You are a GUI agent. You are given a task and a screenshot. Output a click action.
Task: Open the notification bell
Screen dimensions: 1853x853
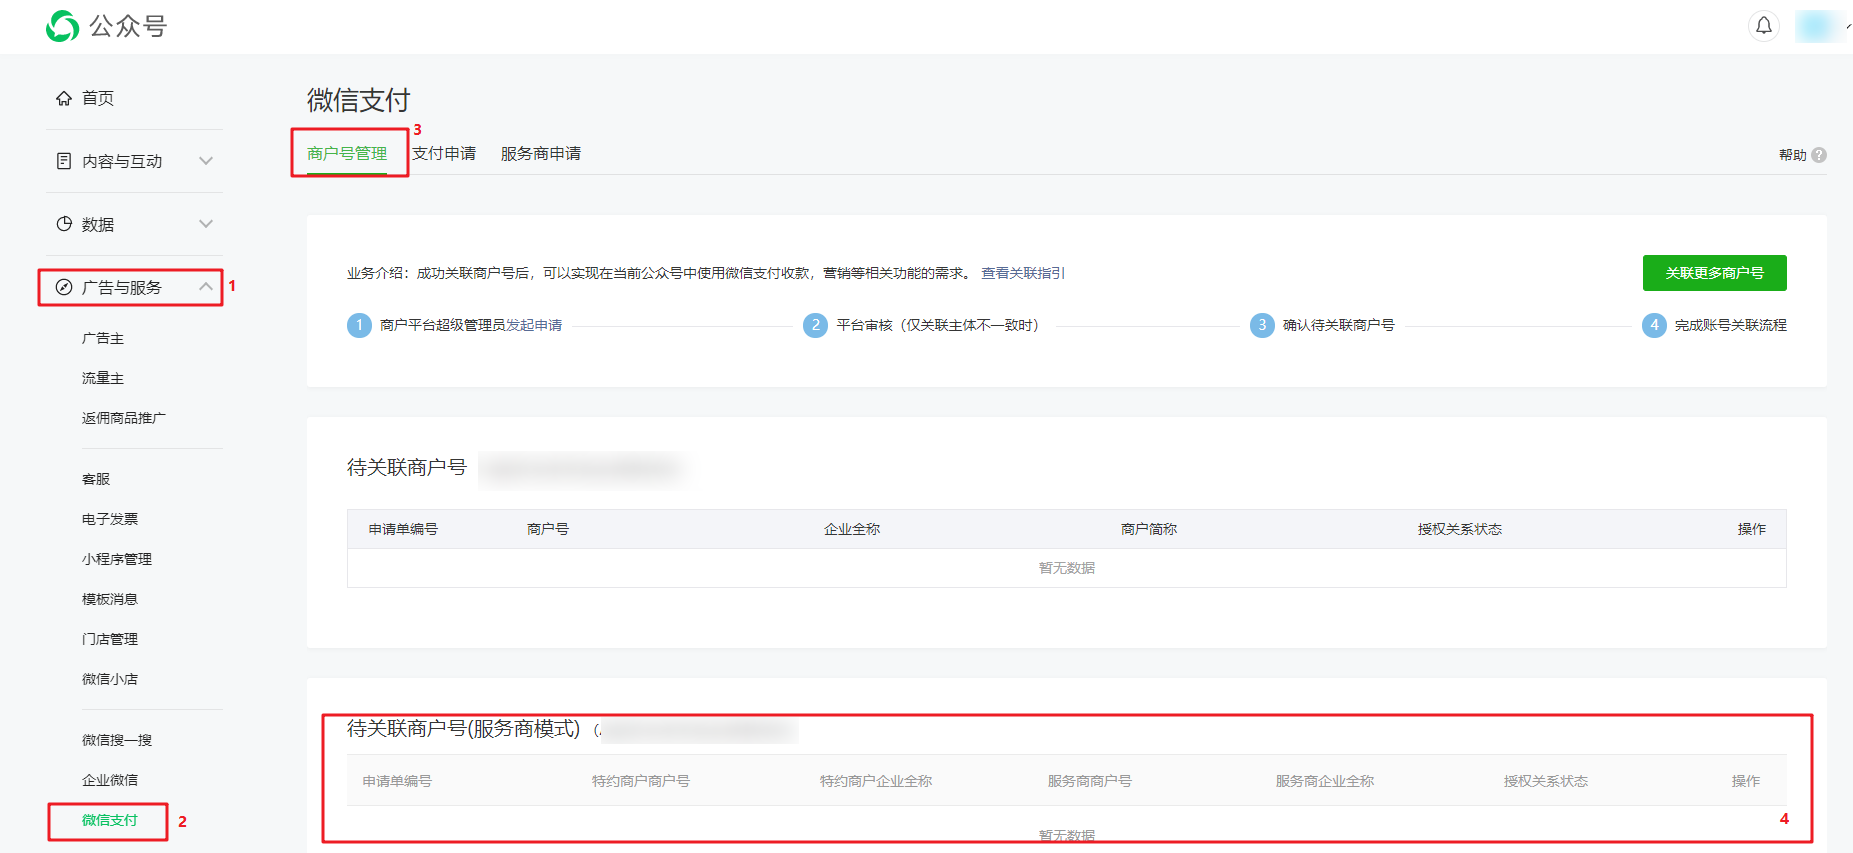1764,26
